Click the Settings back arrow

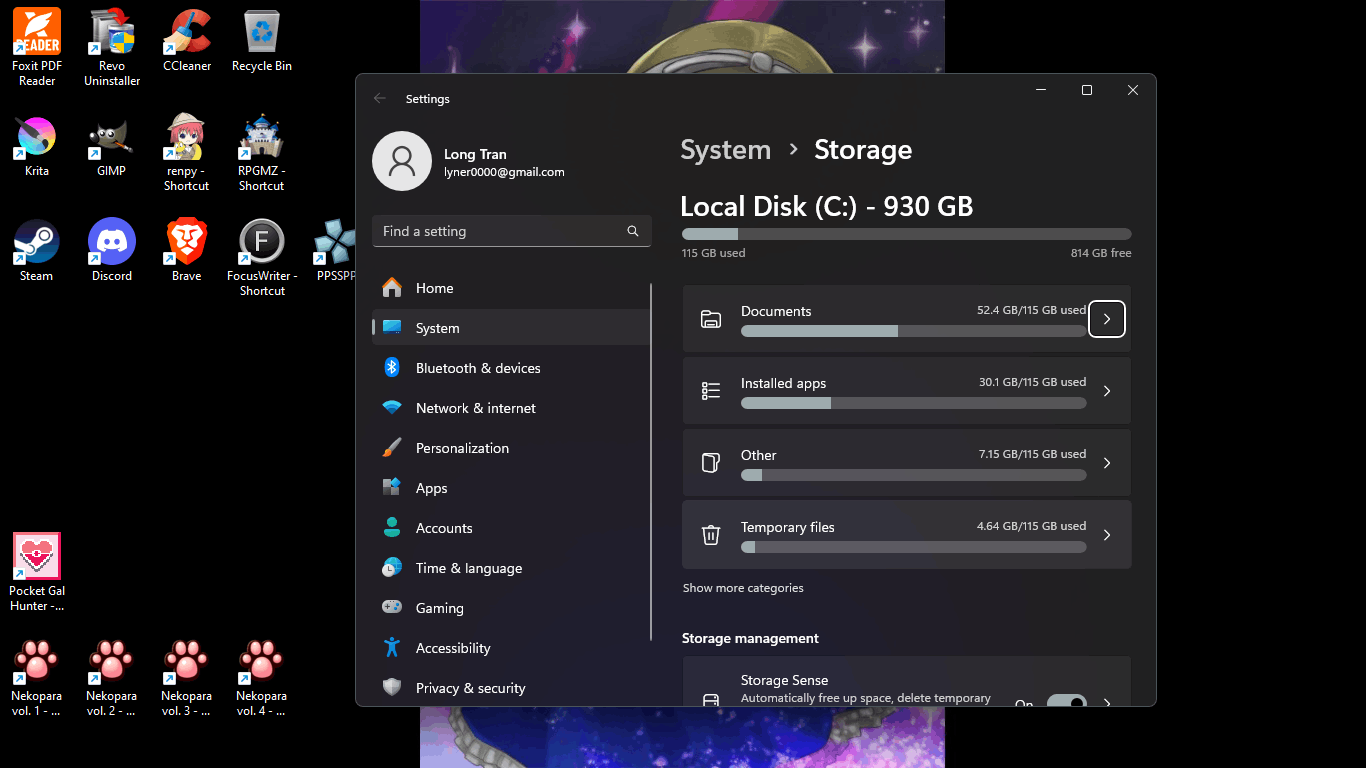[380, 98]
